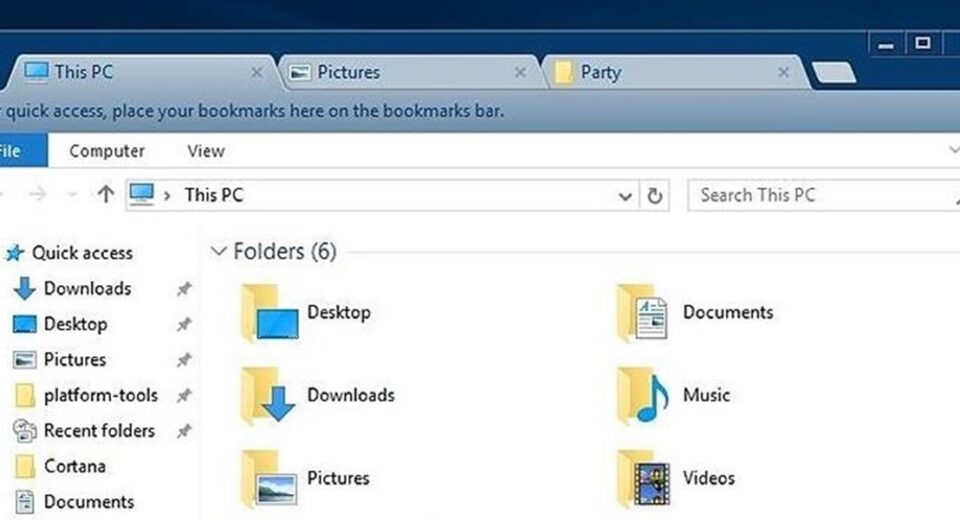Click This PC text in the address bar

214,195
